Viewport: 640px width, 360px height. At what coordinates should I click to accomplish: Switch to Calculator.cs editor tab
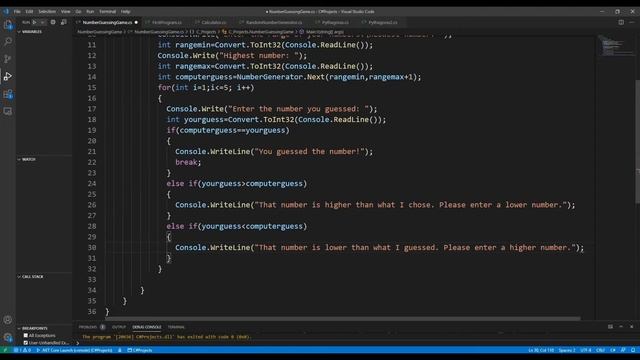(213, 22)
